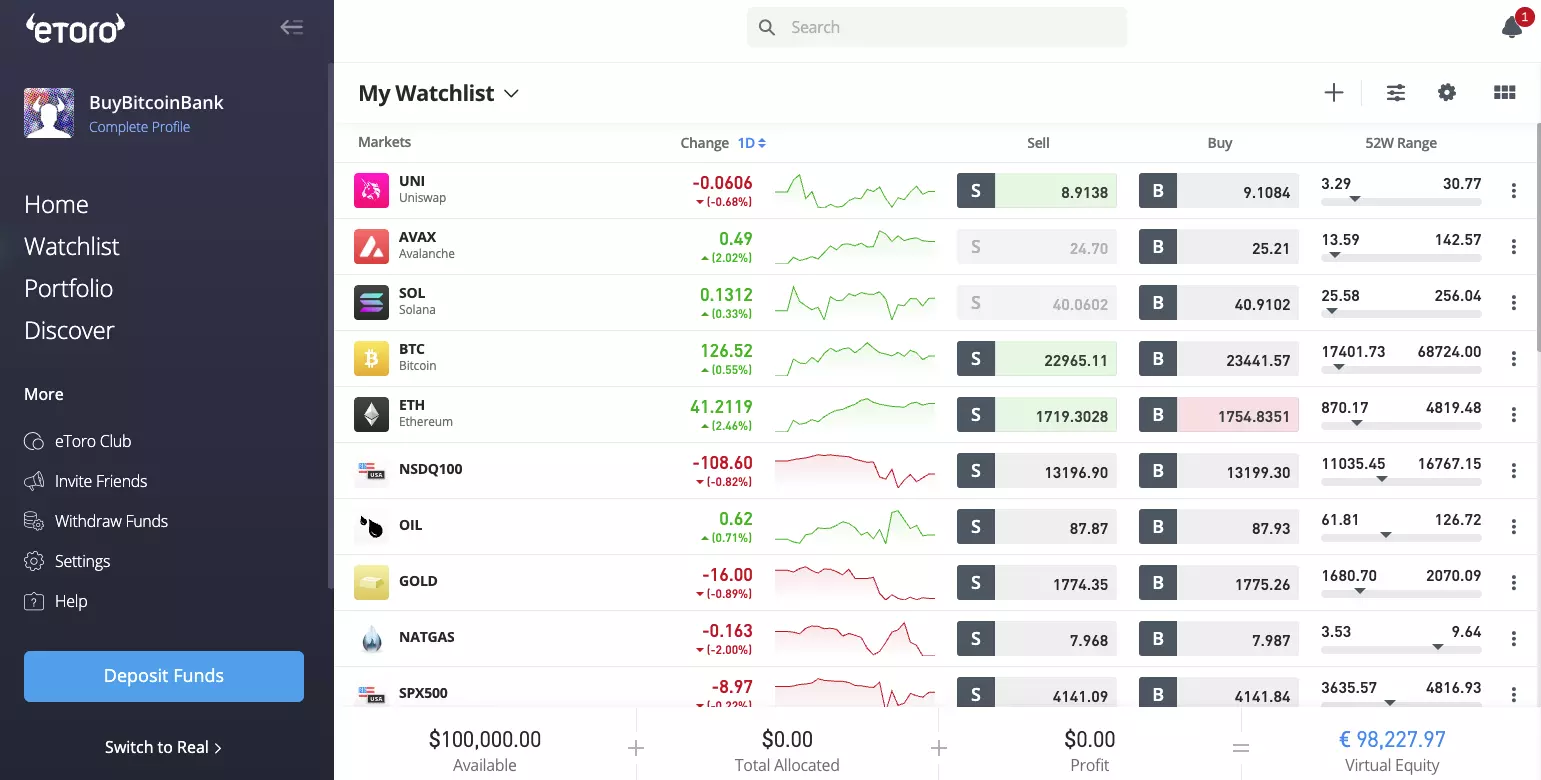The height and width of the screenshot is (780, 1541).
Task: Click the GOLD bar icon
Action: pyautogui.click(x=371, y=582)
